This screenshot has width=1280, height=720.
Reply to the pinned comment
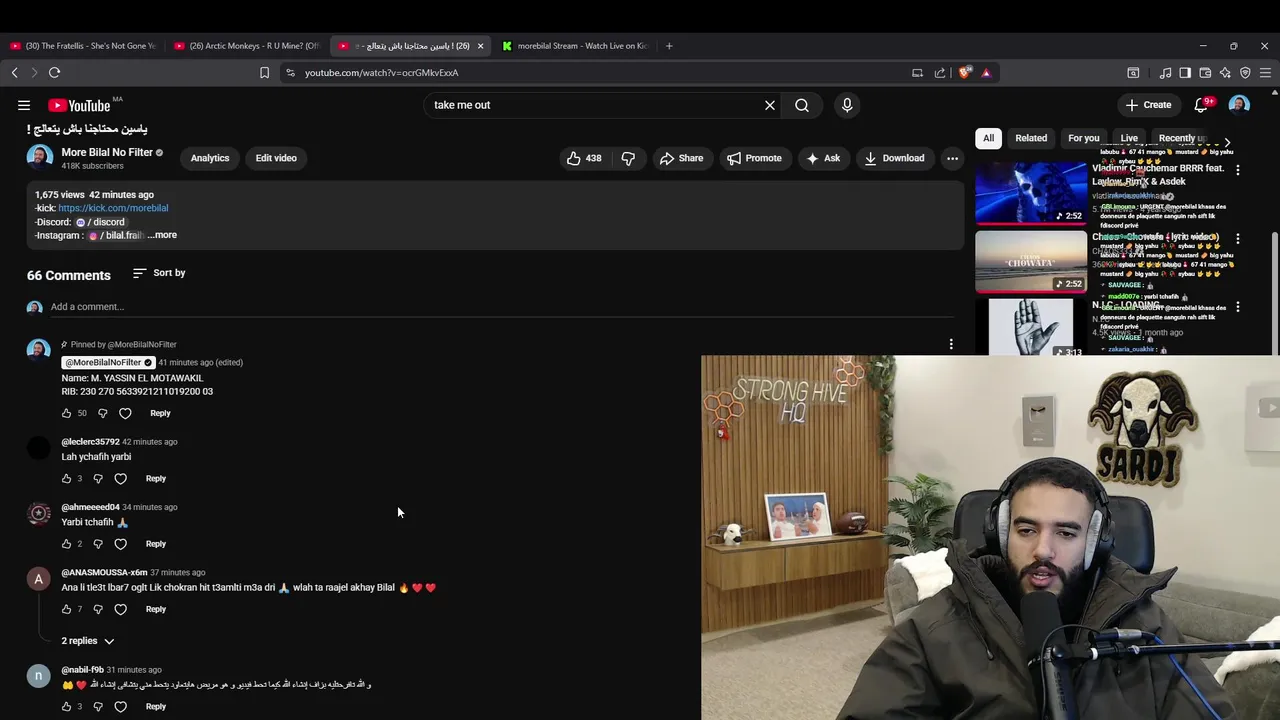160,413
